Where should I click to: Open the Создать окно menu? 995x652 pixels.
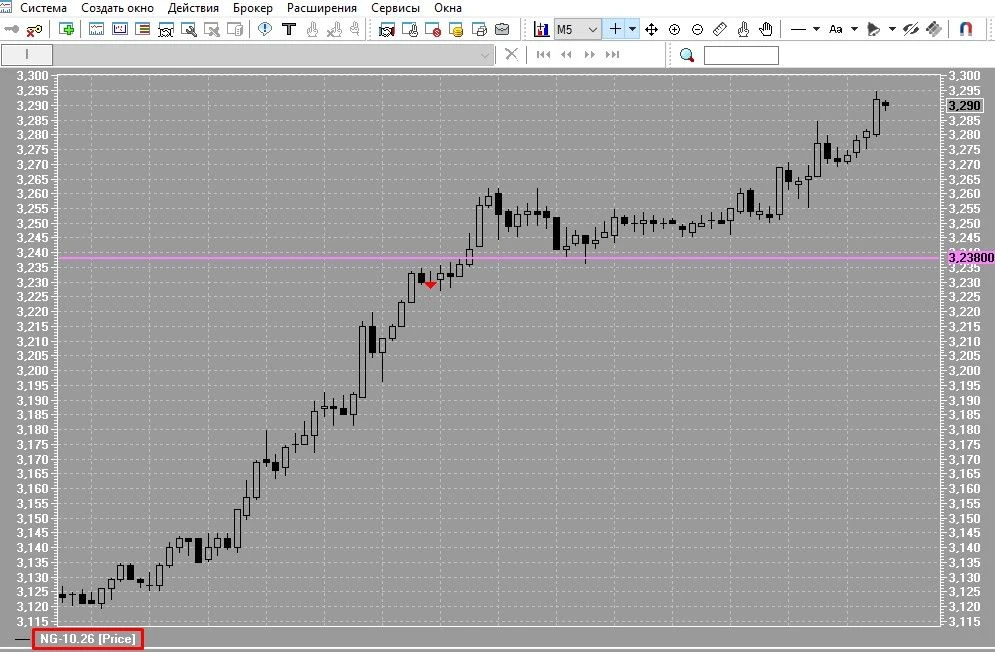117,8
